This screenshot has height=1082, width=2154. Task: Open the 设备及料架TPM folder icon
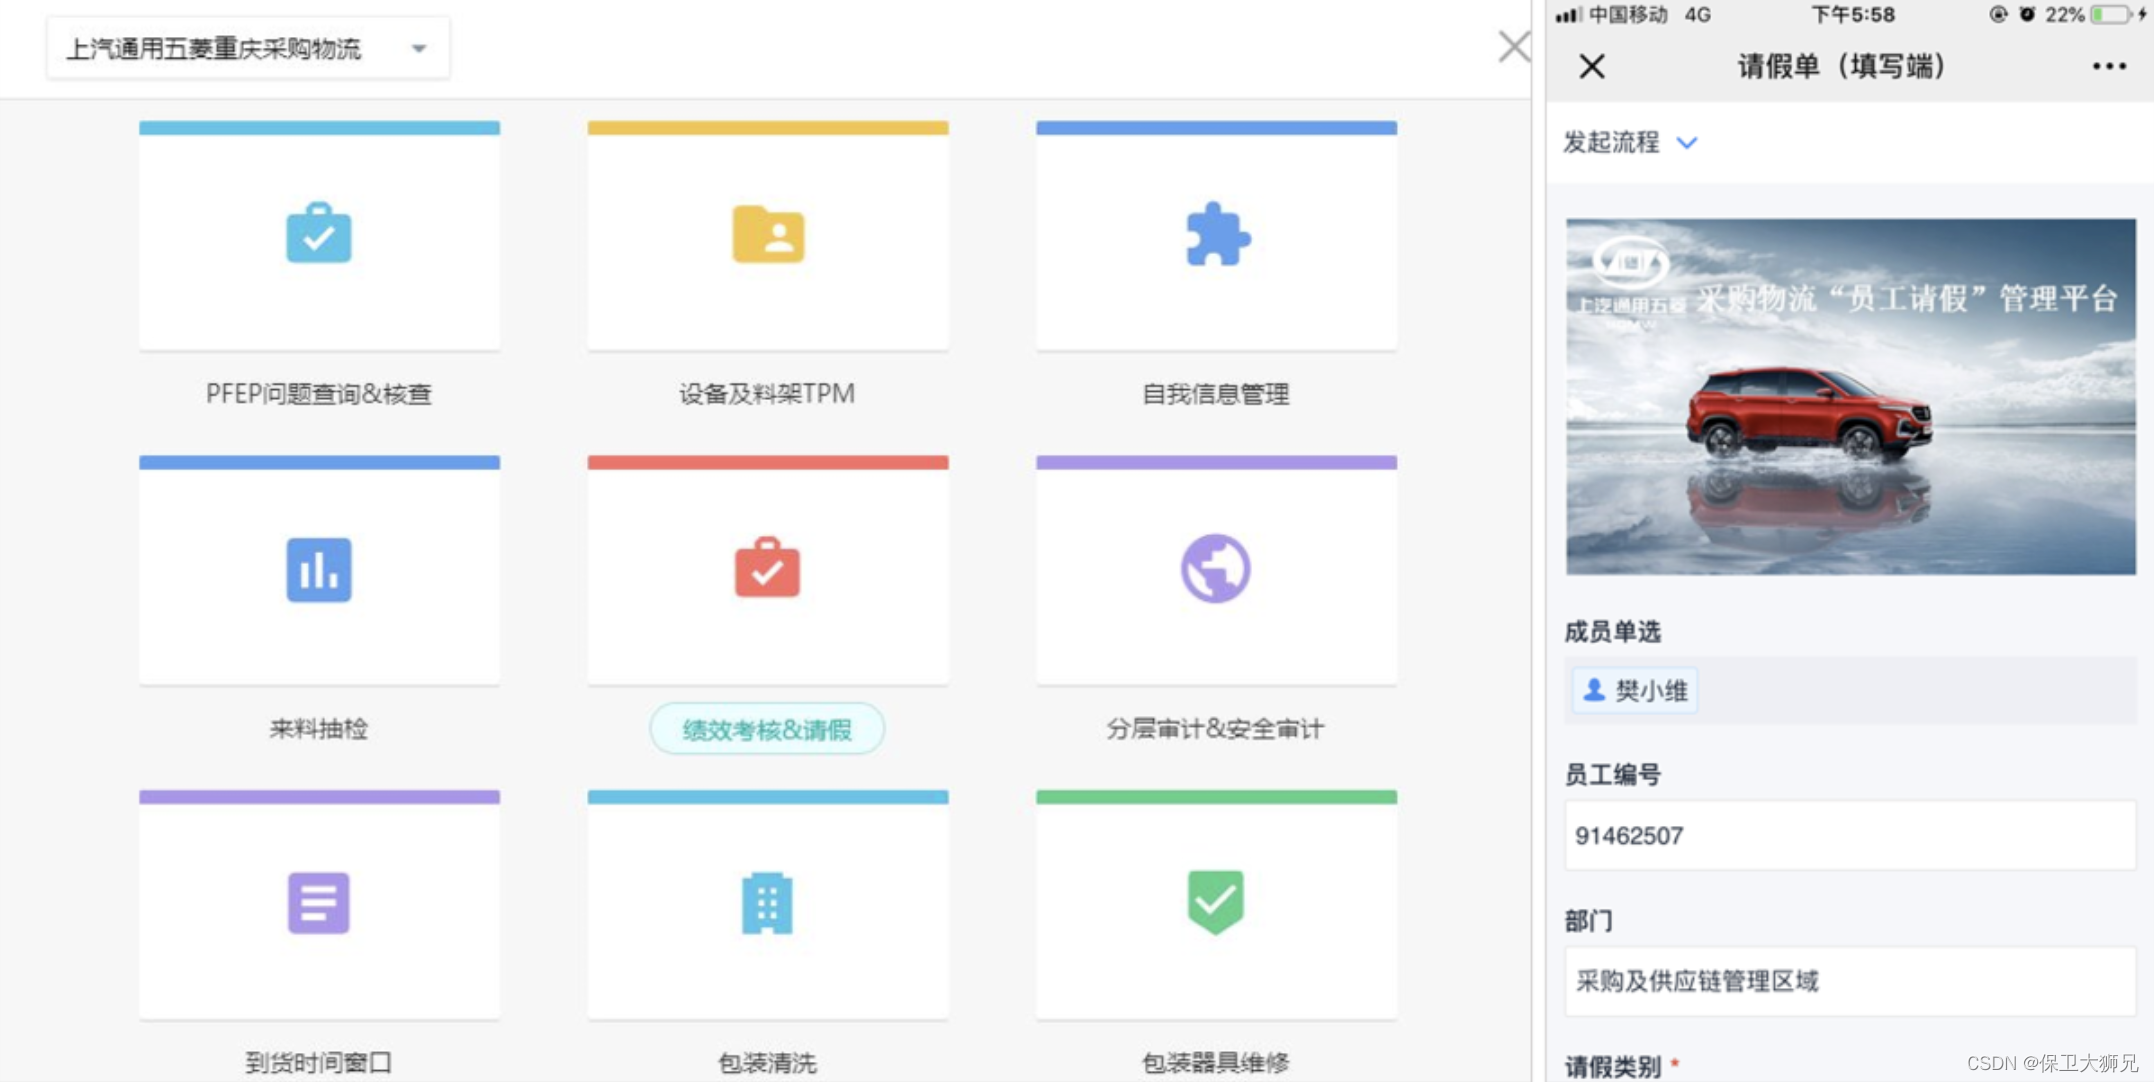(x=767, y=234)
